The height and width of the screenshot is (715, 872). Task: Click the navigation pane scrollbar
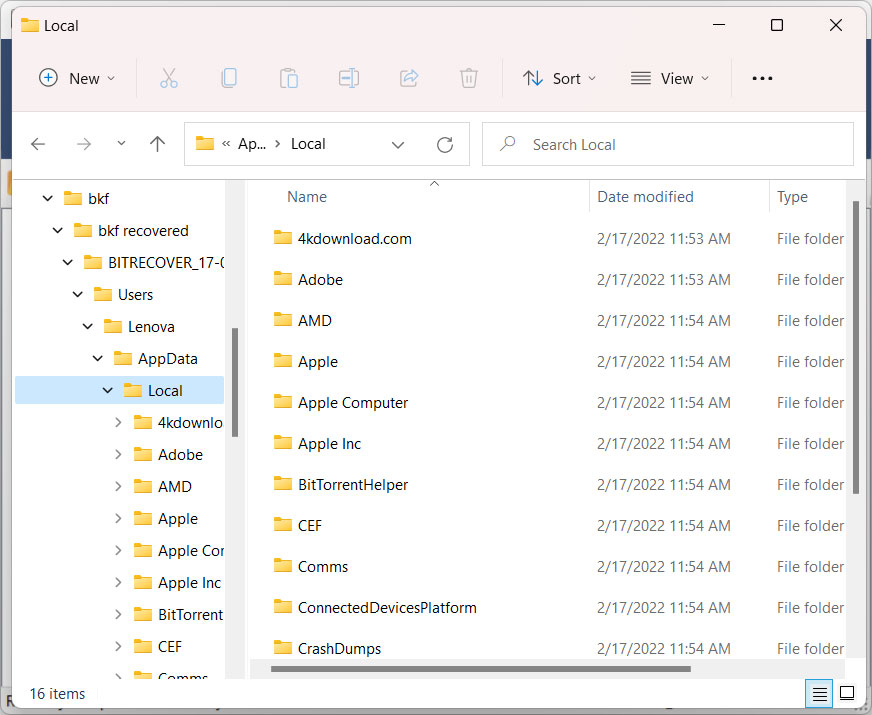(235, 382)
